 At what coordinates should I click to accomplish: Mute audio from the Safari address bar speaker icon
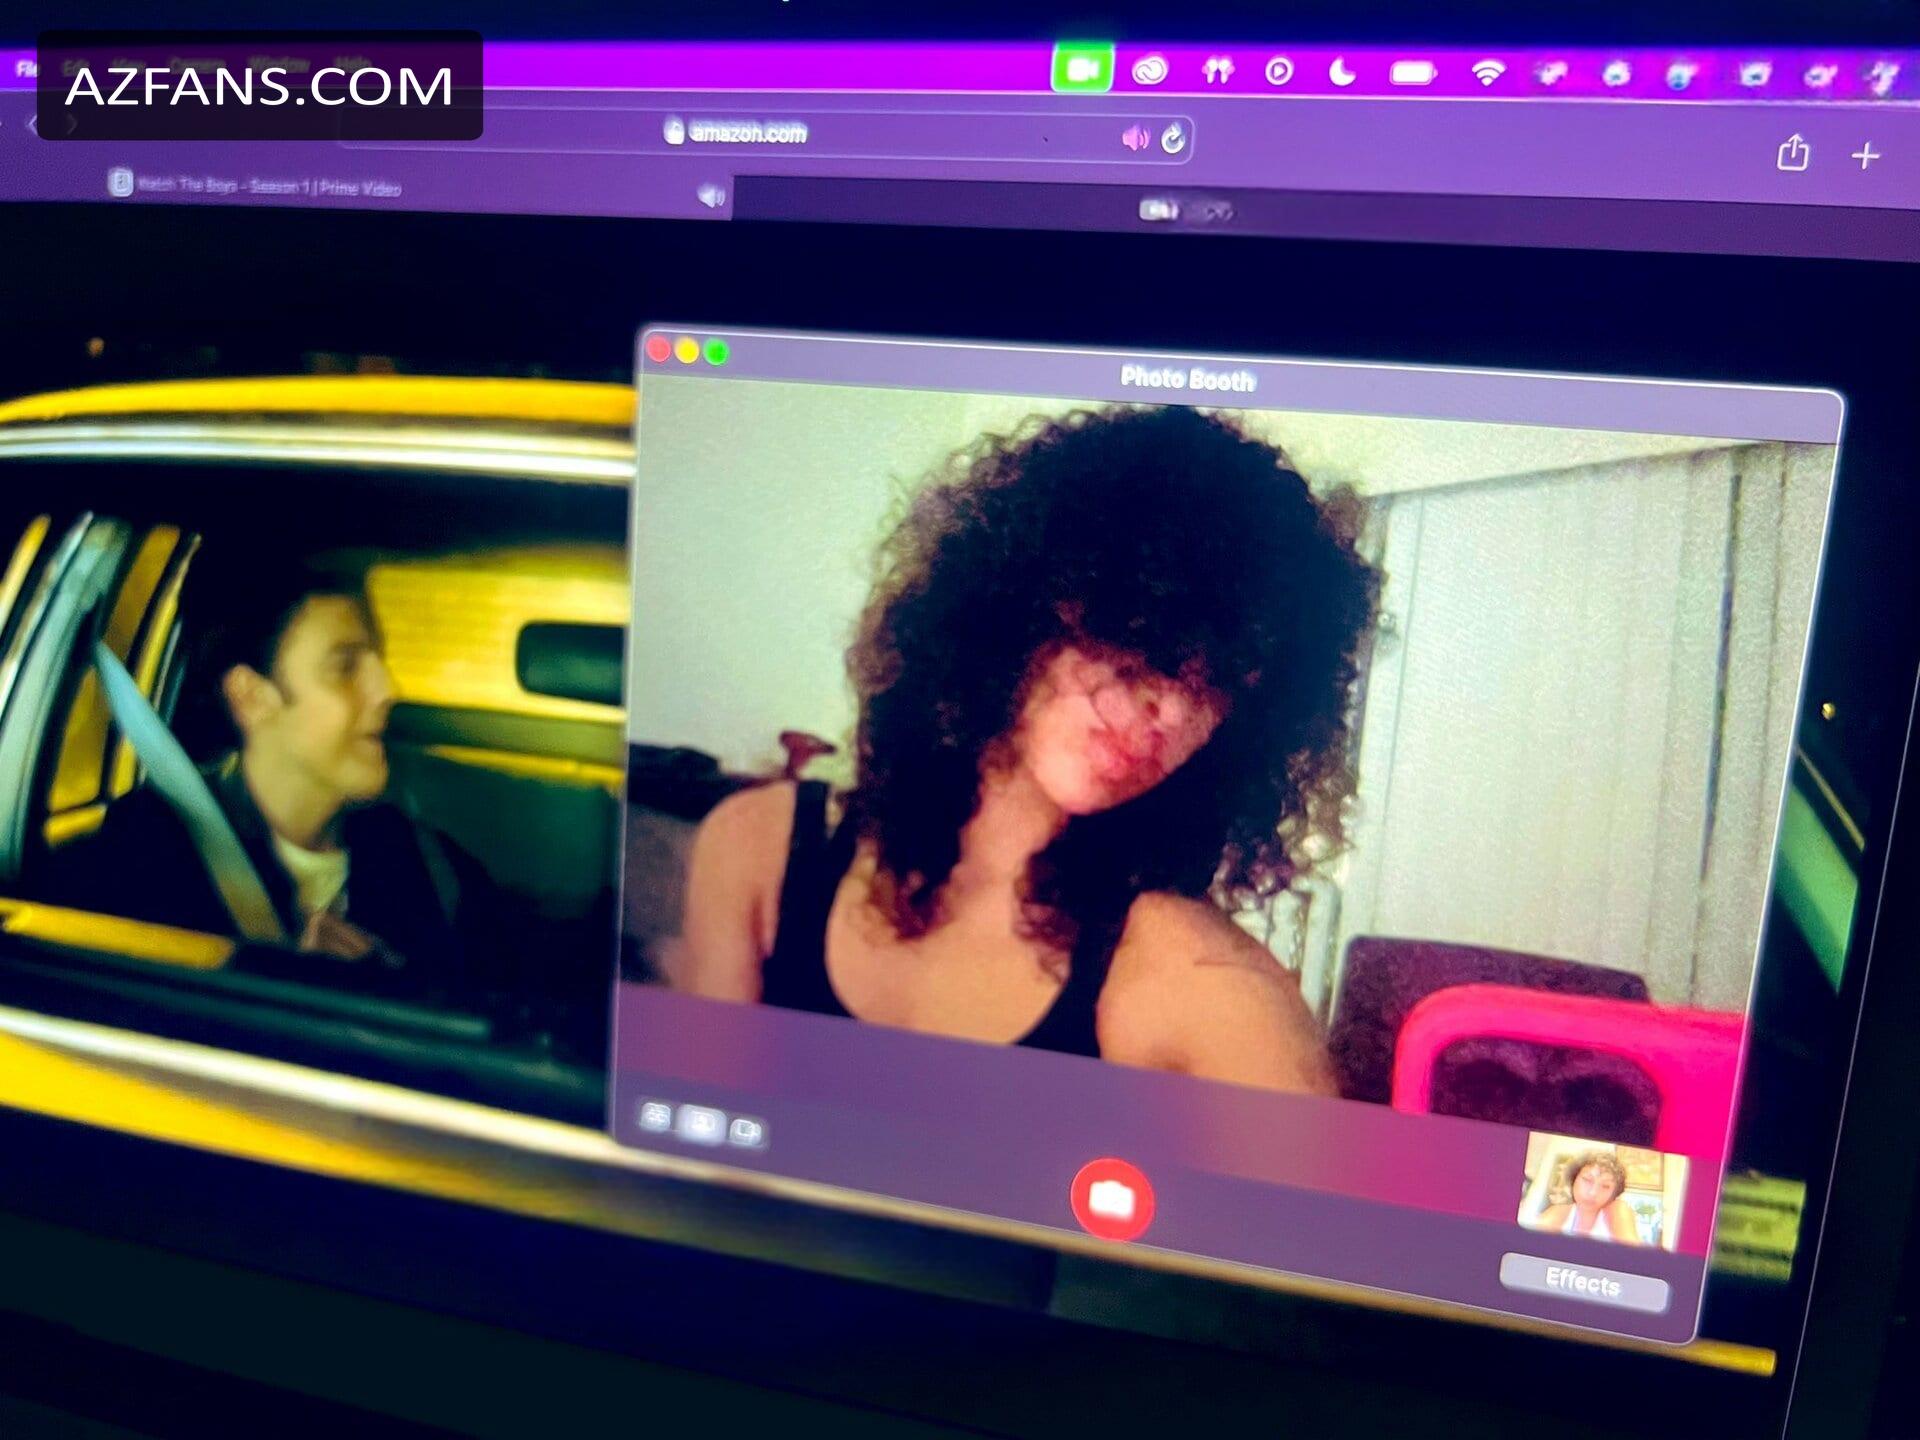pos(1135,138)
